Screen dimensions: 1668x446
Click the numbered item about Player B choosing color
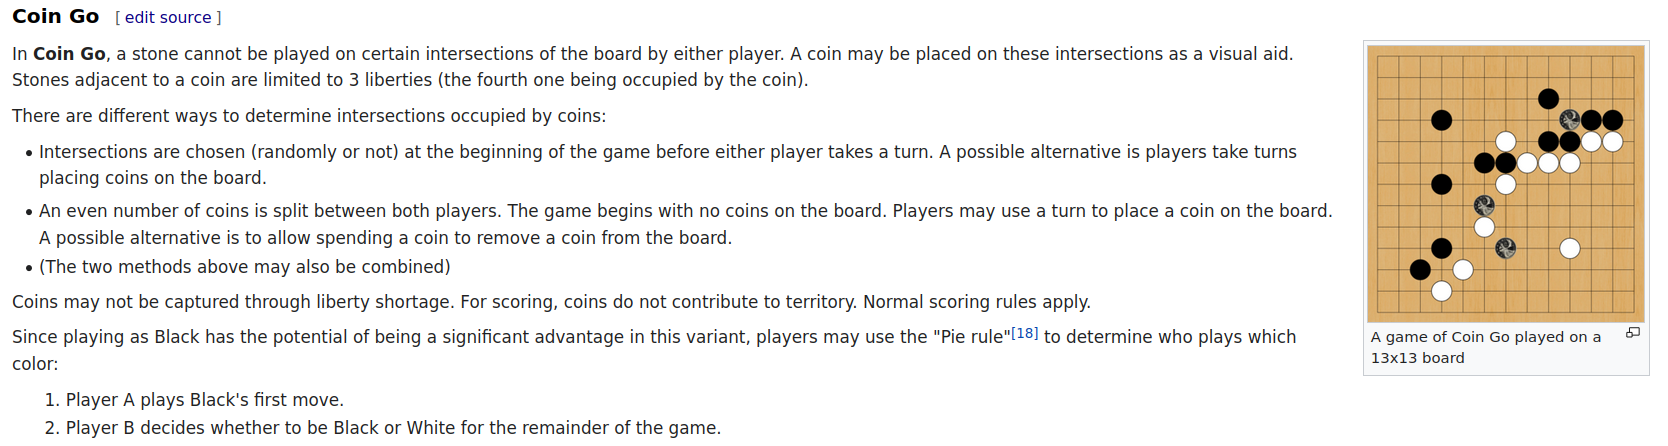click(x=393, y=428)
